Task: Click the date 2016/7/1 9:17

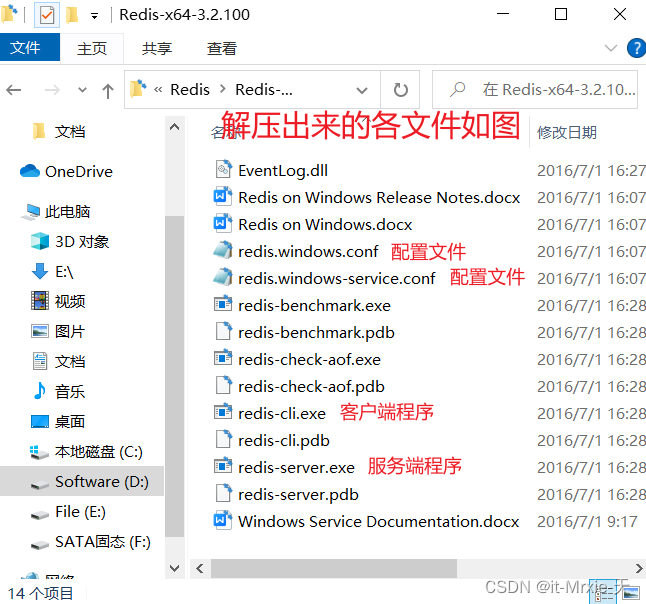Action: click(587, 522)
